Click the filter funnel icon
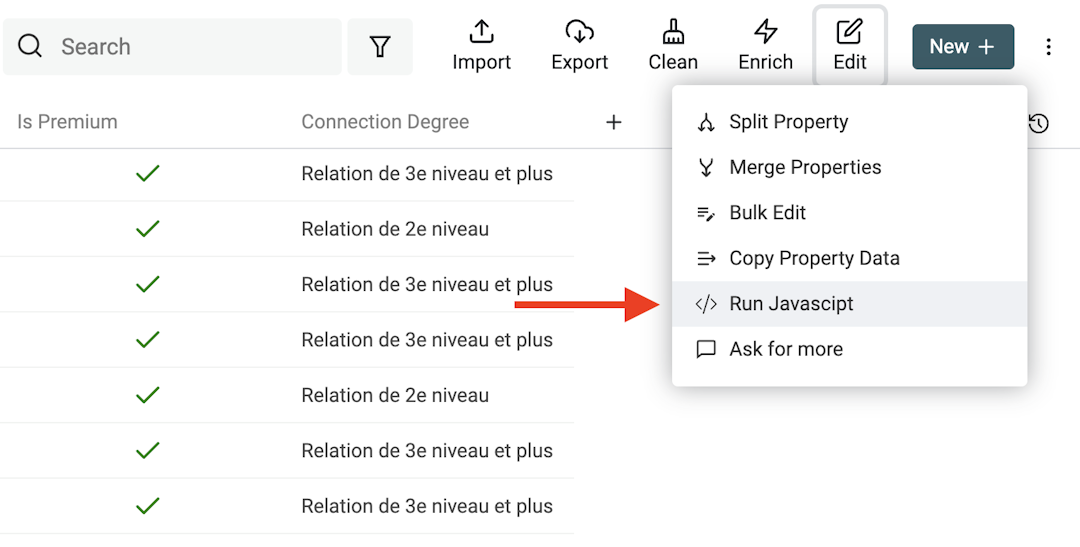 (x=380, y=47)
